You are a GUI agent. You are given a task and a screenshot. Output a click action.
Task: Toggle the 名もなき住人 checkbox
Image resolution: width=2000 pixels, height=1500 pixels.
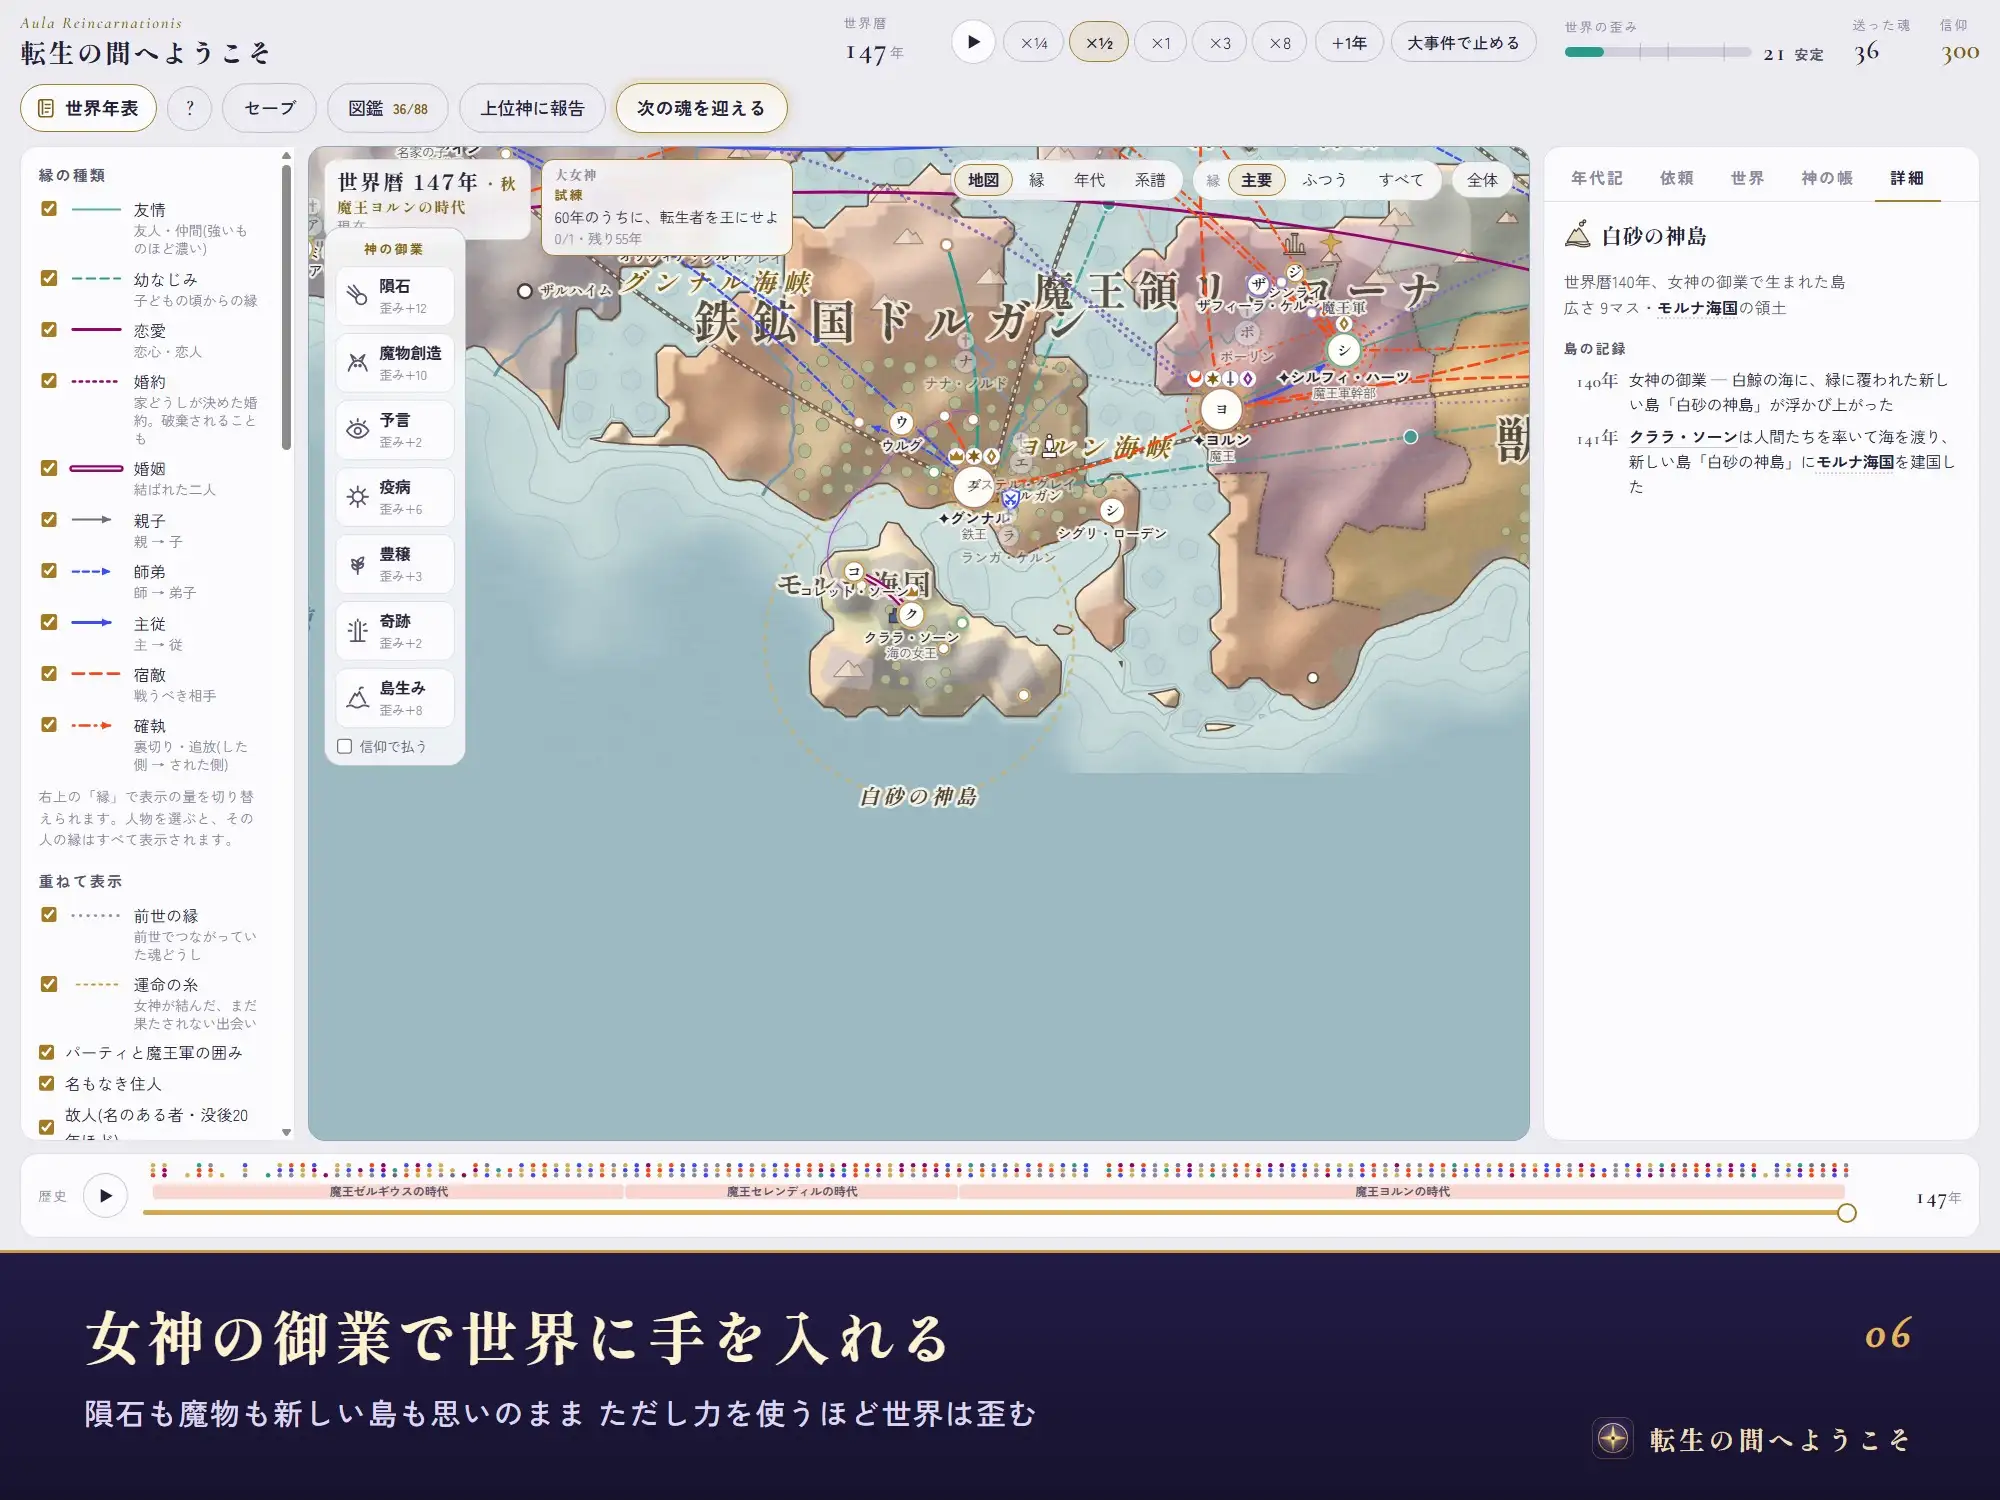pos(46,1083)
